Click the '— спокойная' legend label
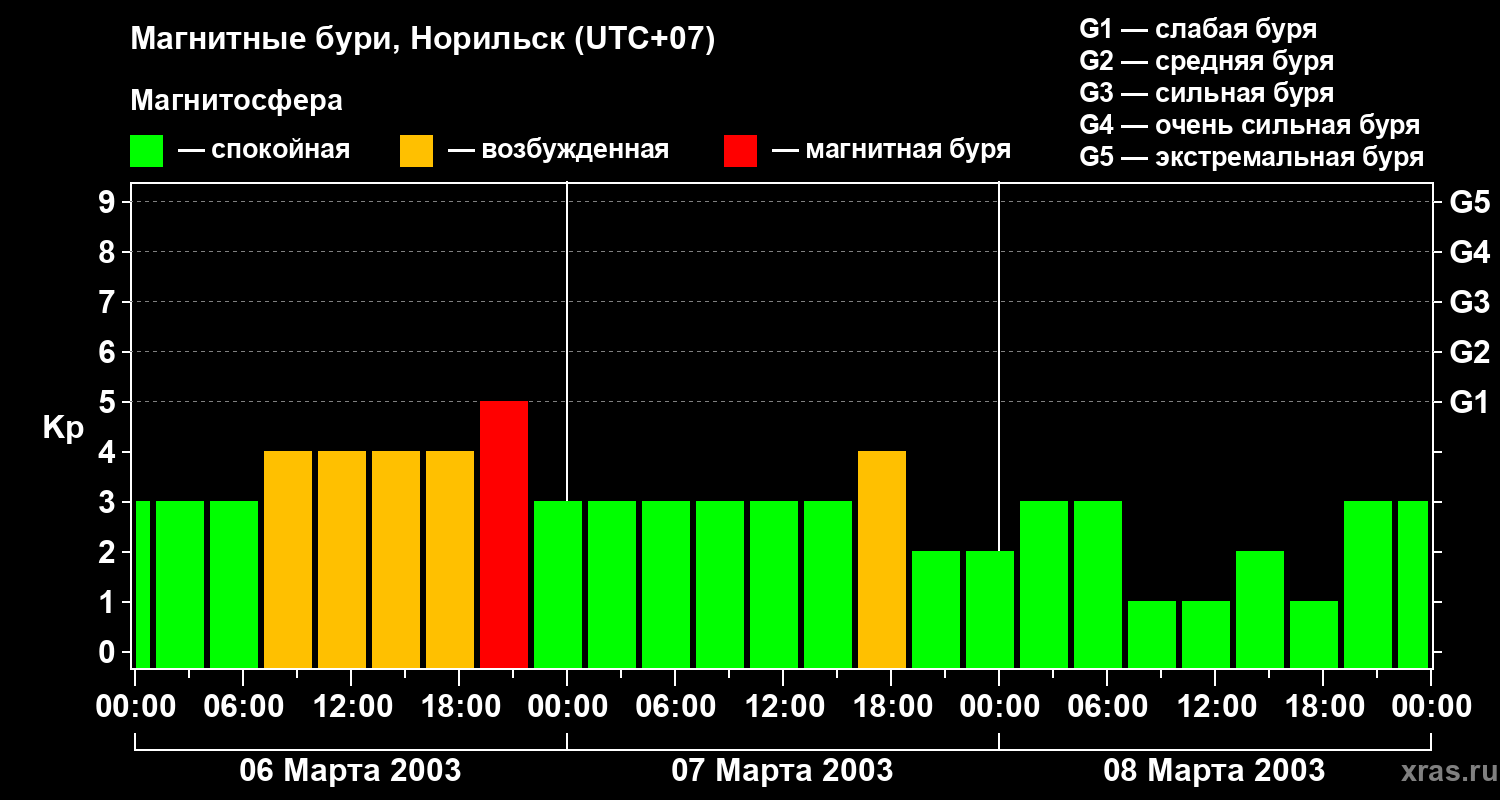Screen dimensions: 1500x800 (264, 150)
